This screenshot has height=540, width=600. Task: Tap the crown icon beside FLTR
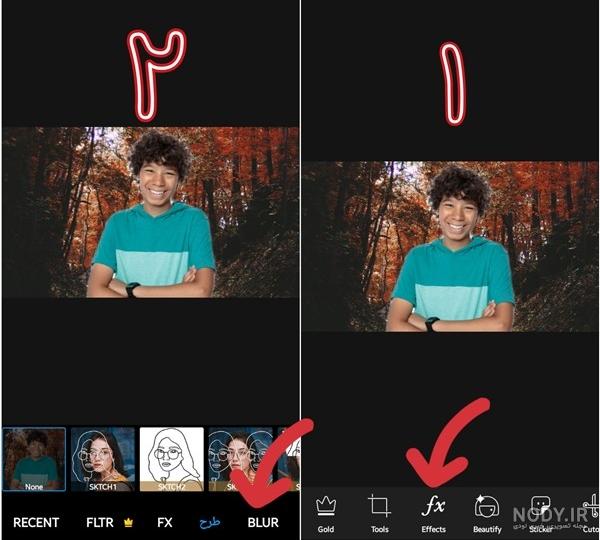(128, 522)
